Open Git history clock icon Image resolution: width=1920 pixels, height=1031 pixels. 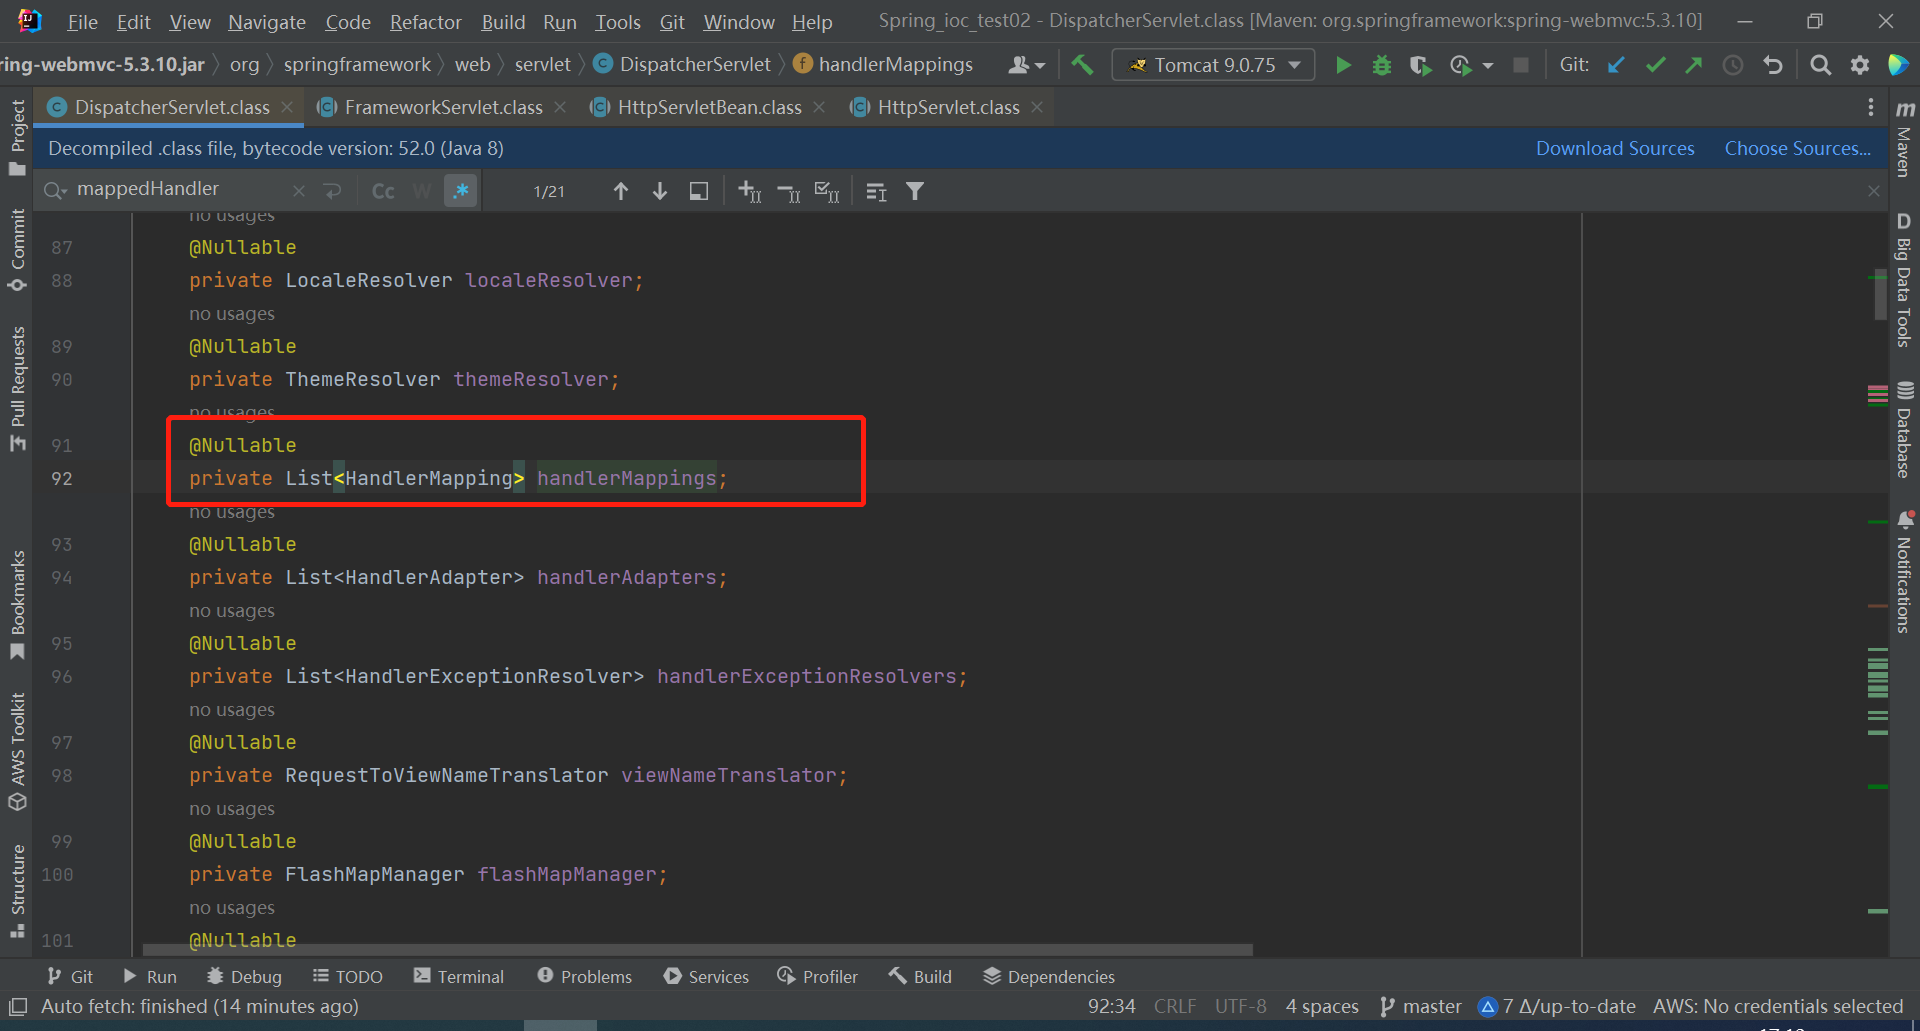(1733, 65)
